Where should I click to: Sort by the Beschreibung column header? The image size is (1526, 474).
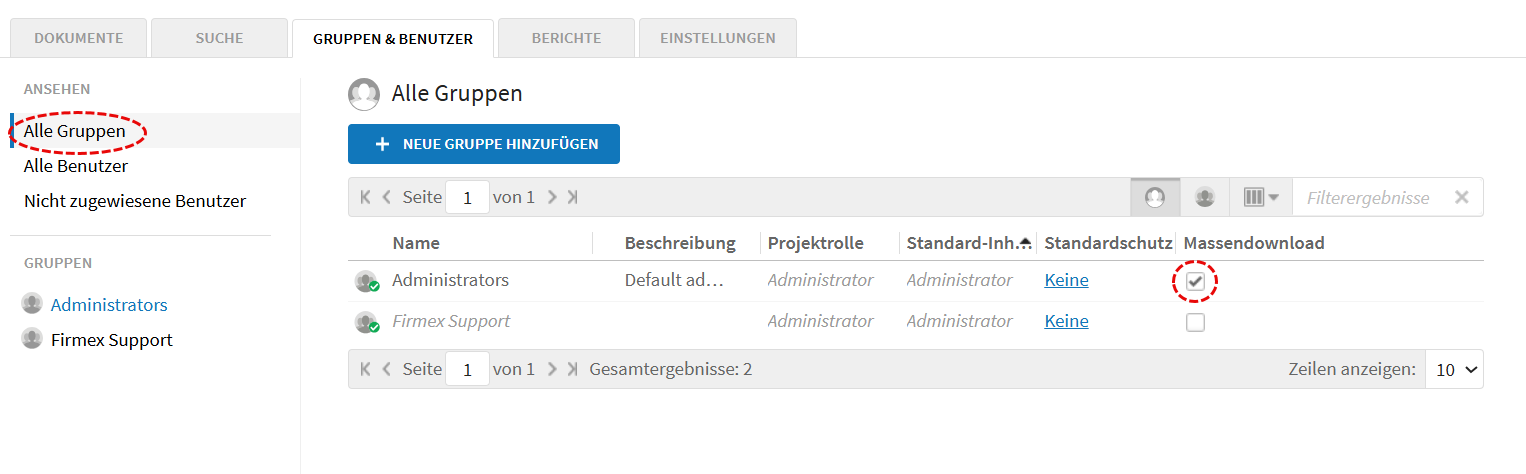click(x=680, y=243)
